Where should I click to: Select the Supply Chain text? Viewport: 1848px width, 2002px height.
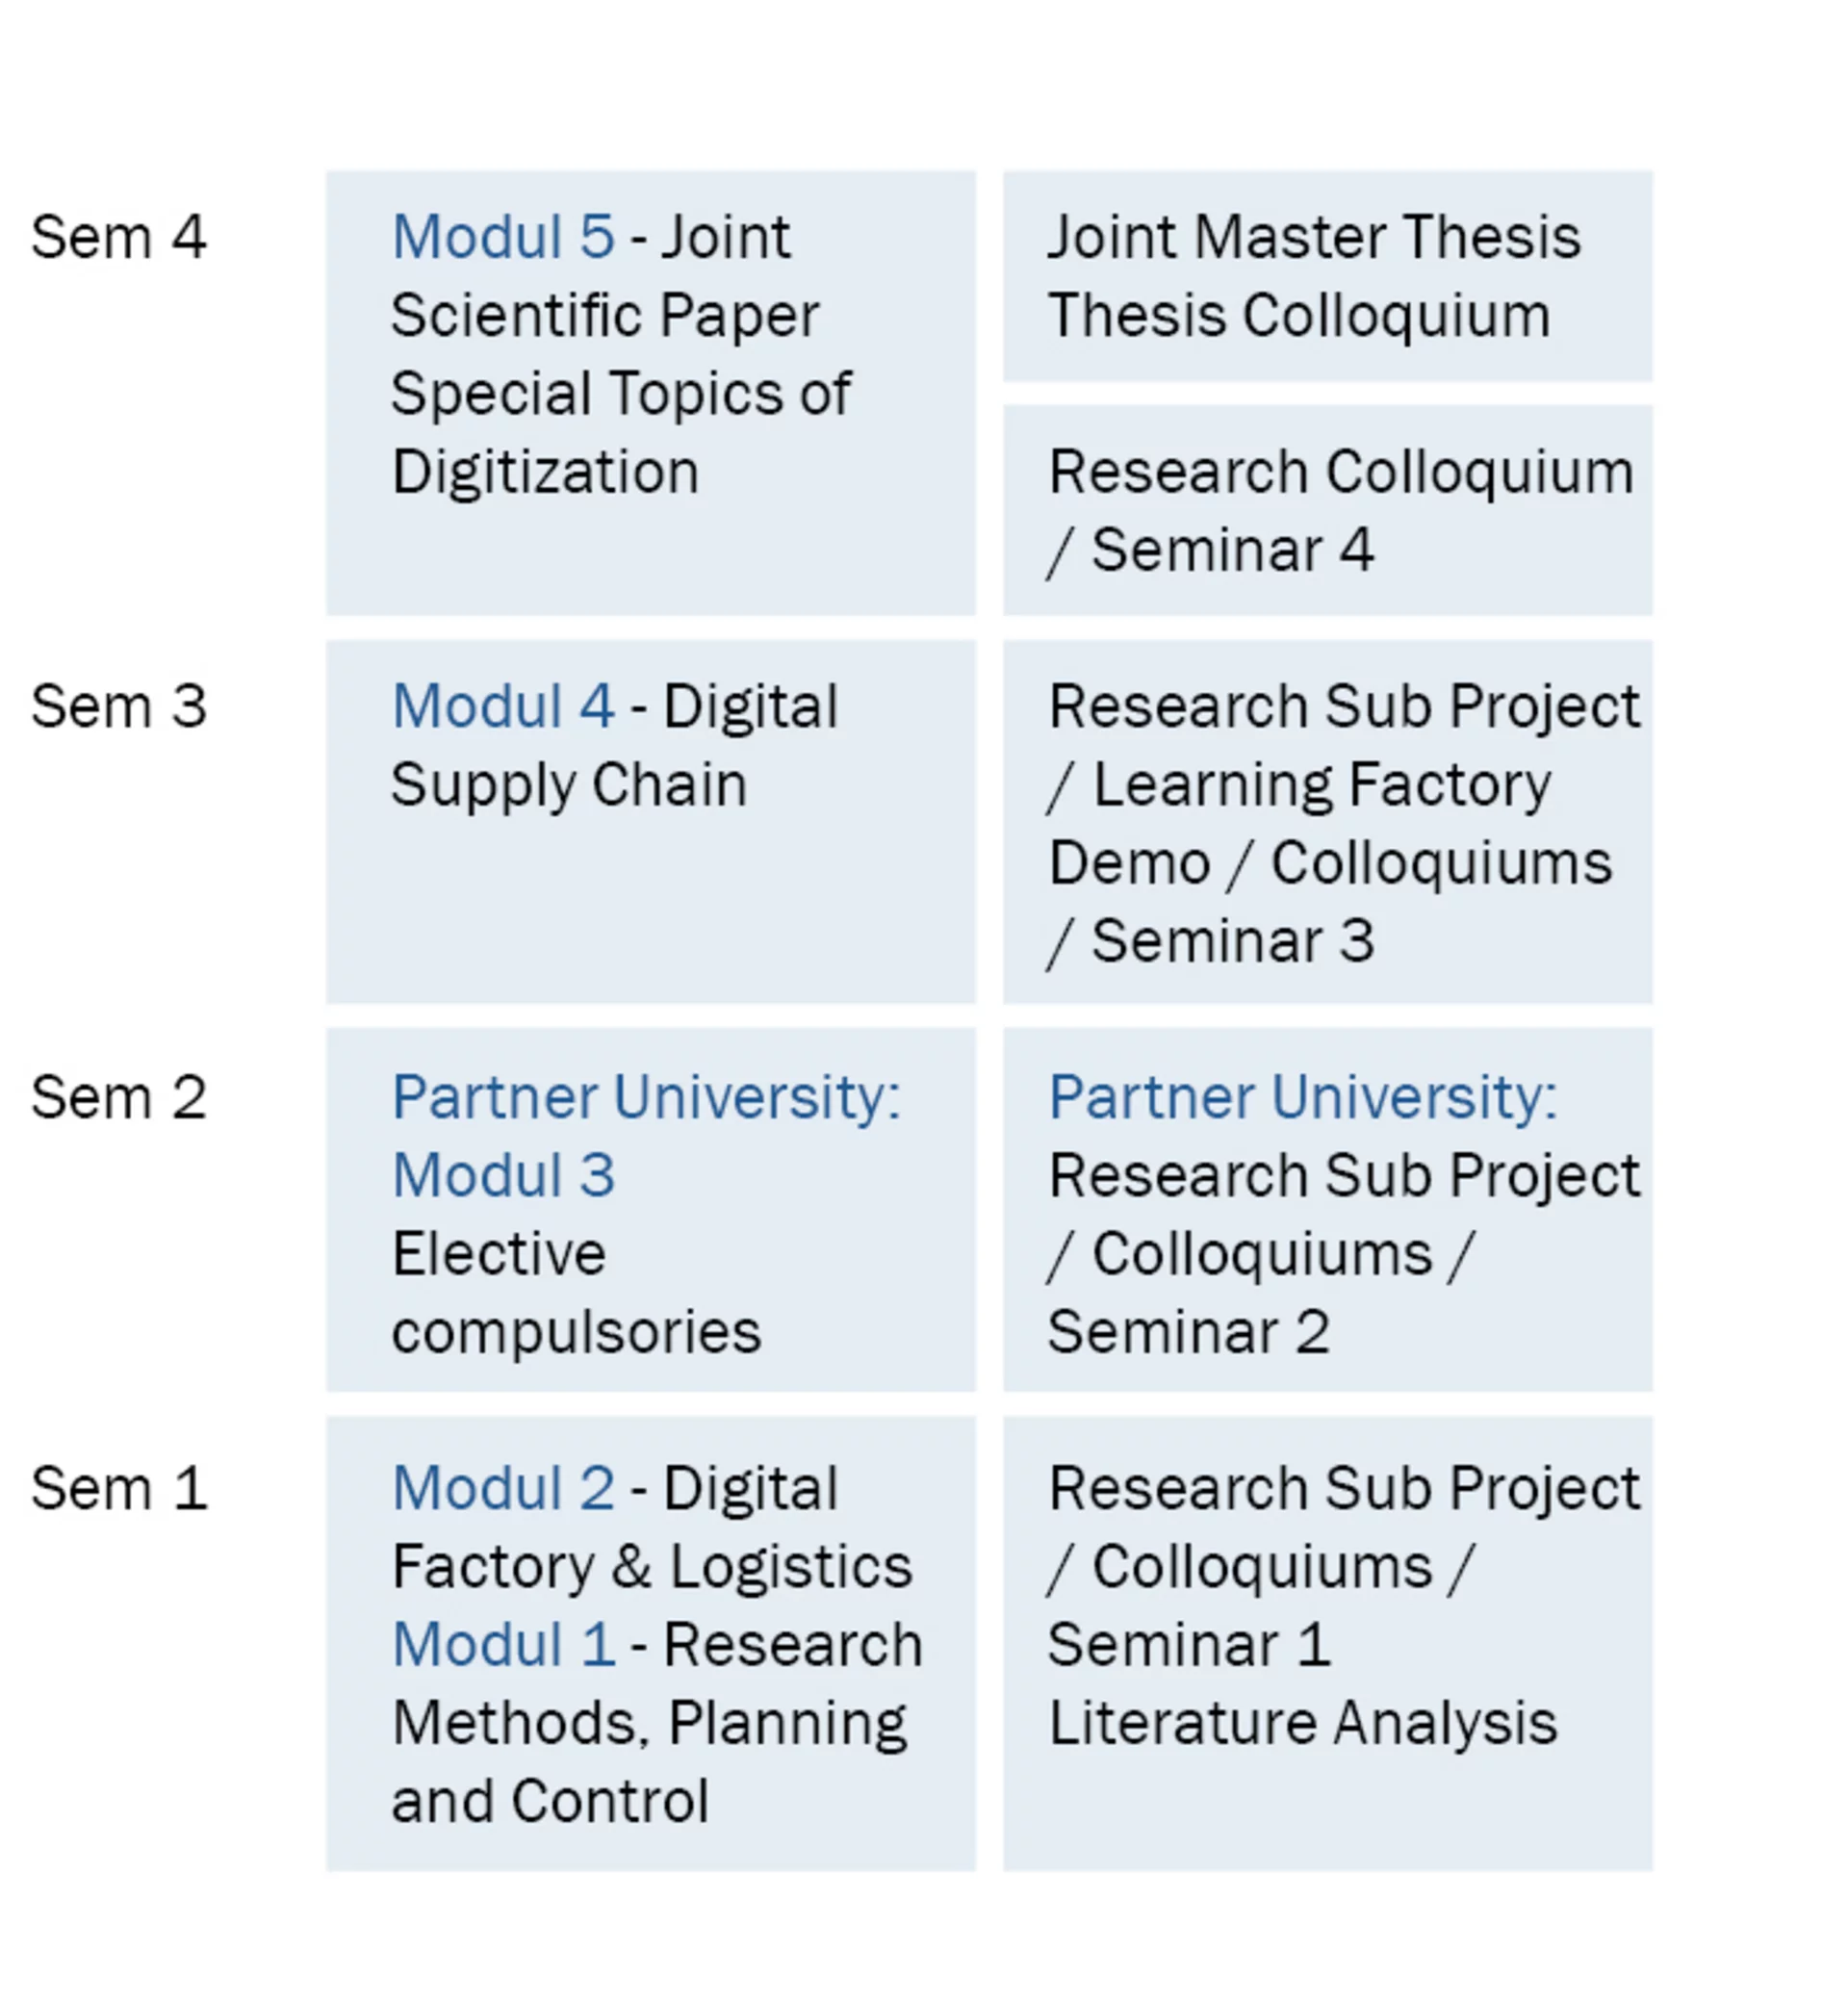pyautogui.click(x=568, y=785)
